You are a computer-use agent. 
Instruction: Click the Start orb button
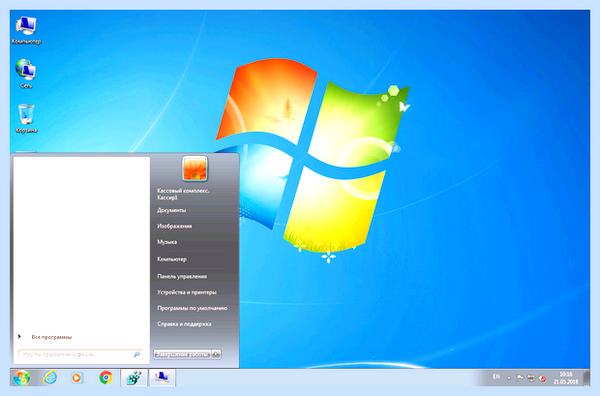tap(21, 378)
